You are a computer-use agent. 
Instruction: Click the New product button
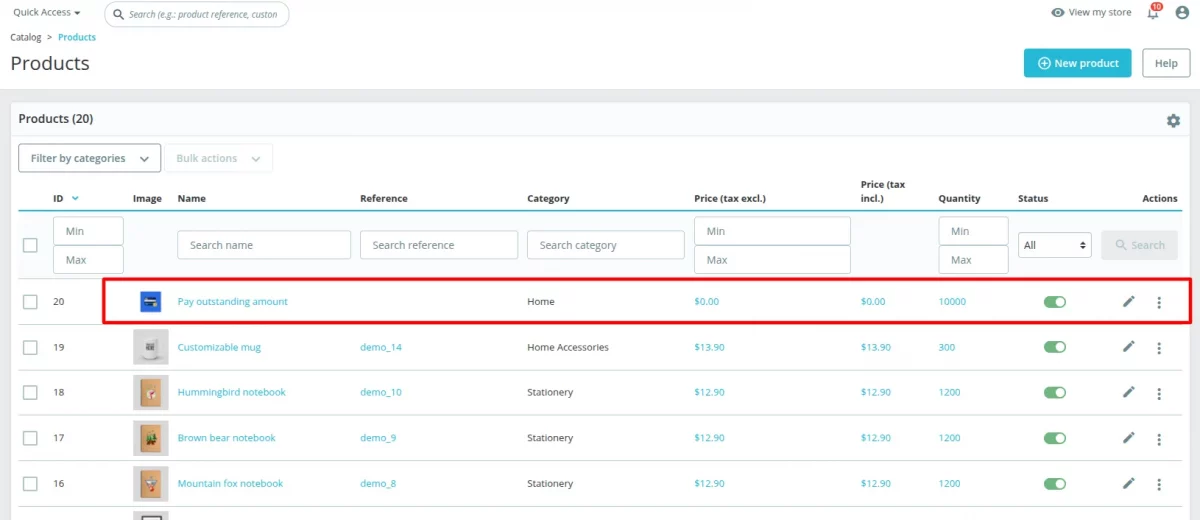click(x=1077, y=63)
